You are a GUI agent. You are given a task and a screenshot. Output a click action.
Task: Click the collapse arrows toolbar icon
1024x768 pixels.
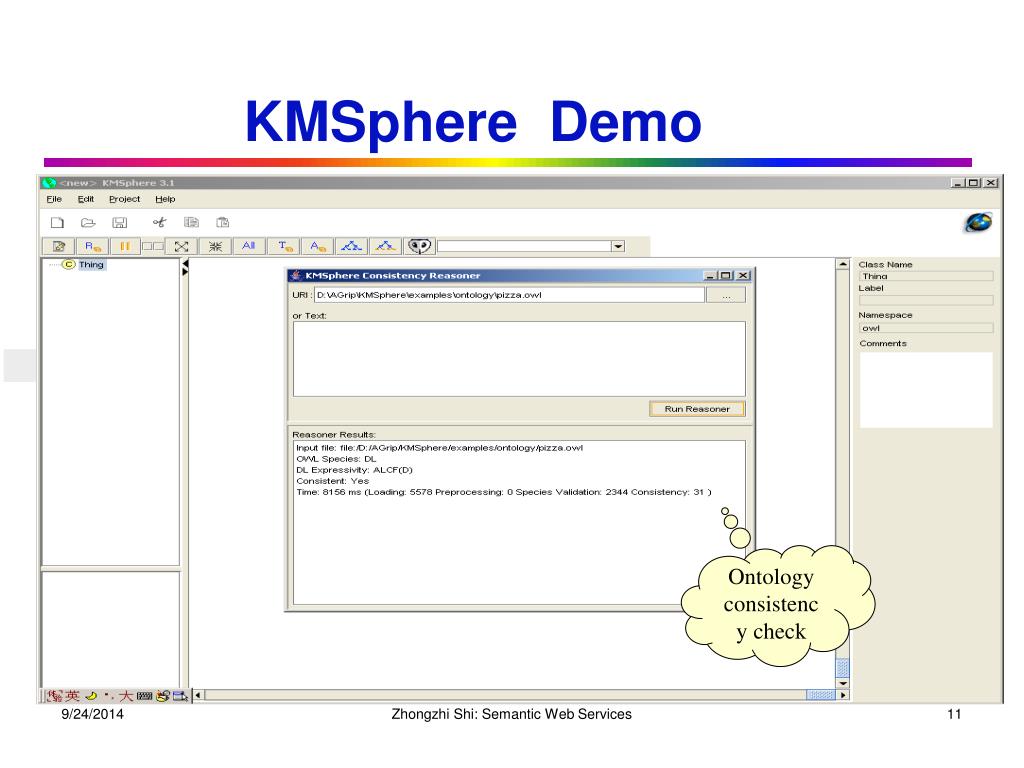pyautogui.click(x=216, y=246)
